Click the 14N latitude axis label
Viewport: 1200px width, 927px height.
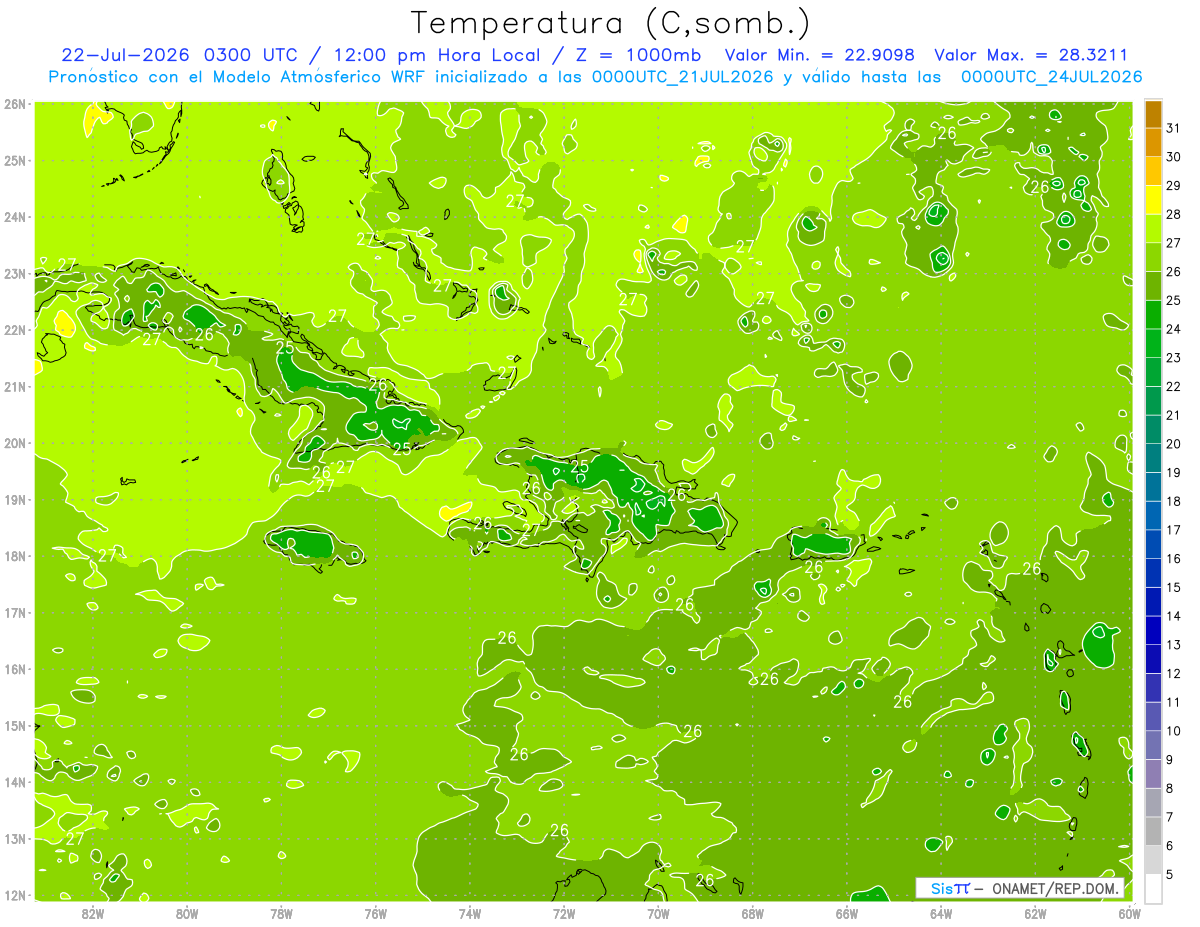(x=15, y=782)
